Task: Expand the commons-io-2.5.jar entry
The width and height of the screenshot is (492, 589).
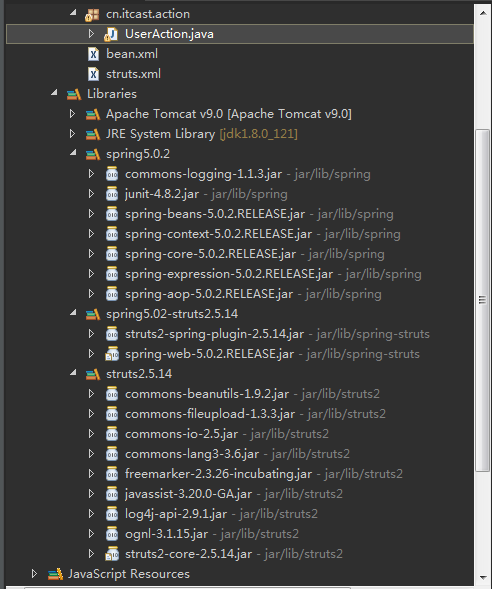Action: pyautogui.click(x=91, y=434)
